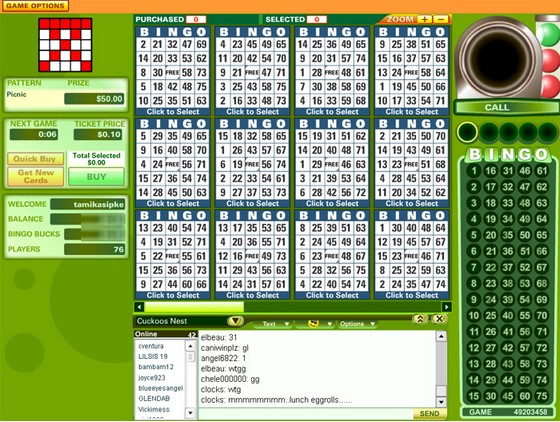The image size is (560, 422).
Task: Collapse the chat panel with double-chevron icon
Action: [x=420, y=319]
